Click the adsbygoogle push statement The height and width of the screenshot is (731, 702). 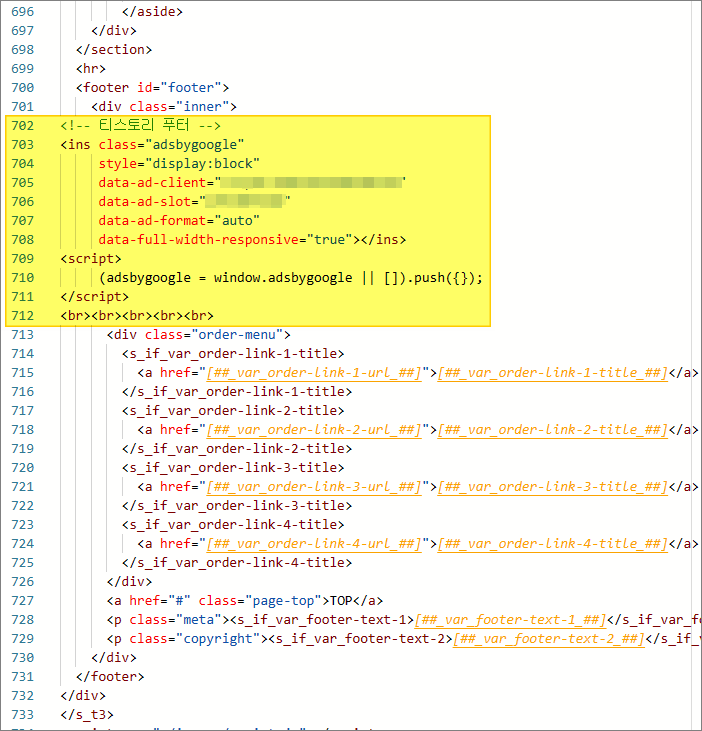pos(290,277)
